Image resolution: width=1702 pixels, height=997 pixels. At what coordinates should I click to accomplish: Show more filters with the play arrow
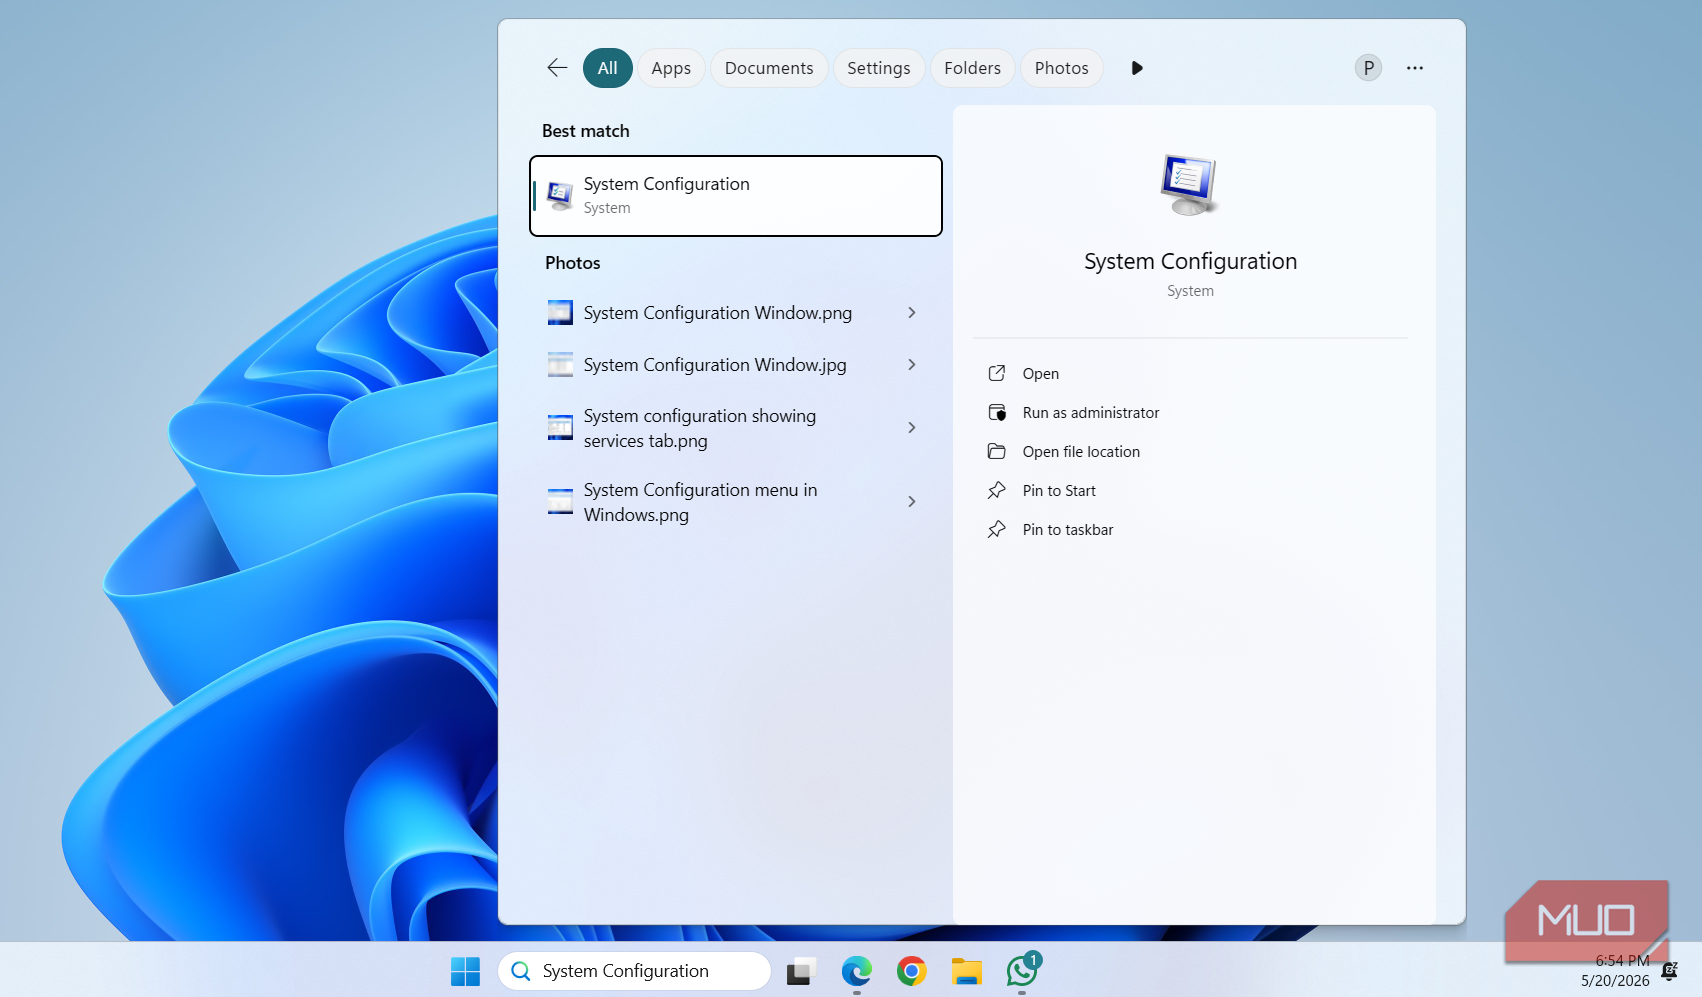tap(1137, 68)
